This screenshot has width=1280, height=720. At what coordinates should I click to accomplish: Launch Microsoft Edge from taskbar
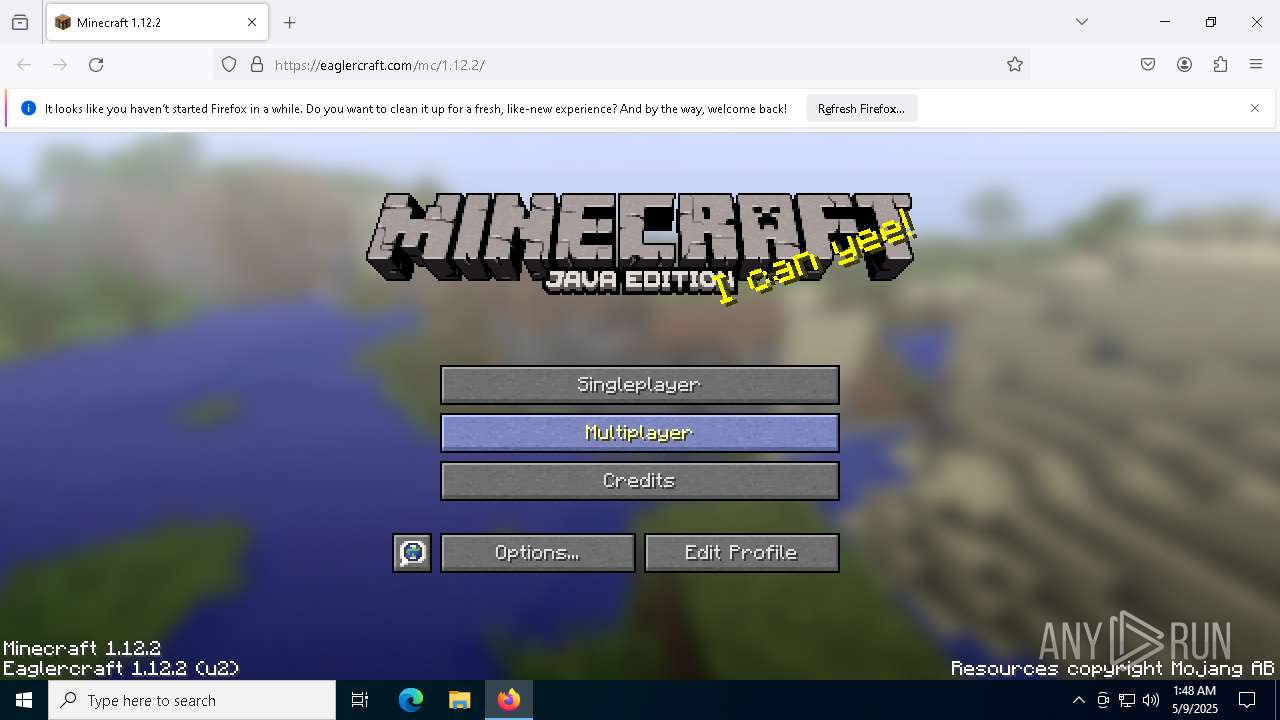tap(411, 700)
